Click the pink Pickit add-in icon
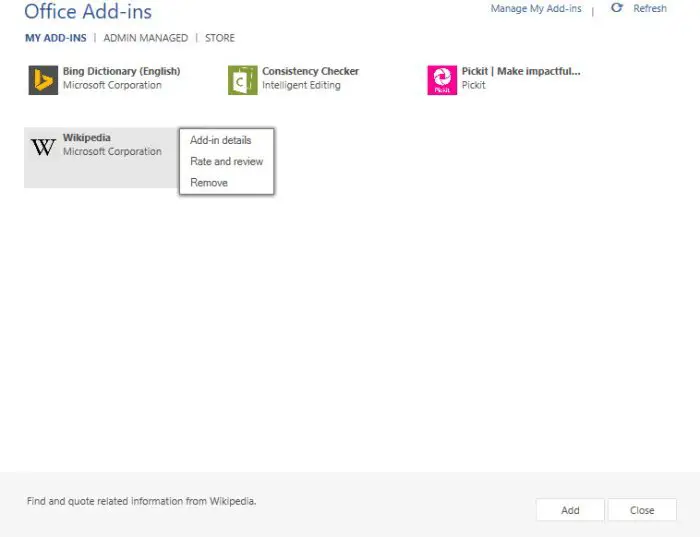This screenshot has height=537, width=700. pos(442,80)
